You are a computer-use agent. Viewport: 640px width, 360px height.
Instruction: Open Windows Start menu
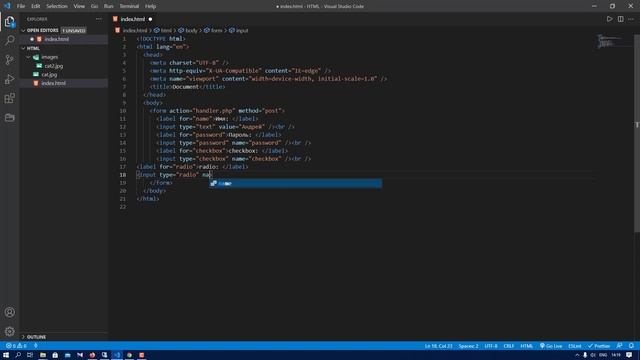(x=6, y=355)
